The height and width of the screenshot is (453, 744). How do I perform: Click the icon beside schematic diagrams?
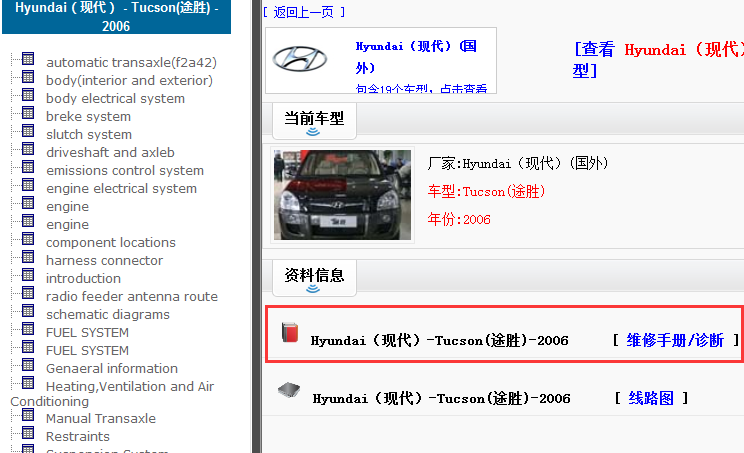(x=28, y=311)
